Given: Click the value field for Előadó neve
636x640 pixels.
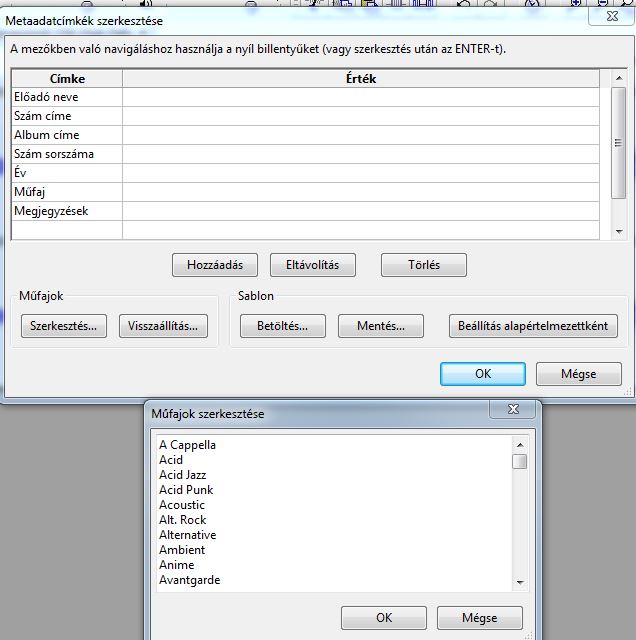Looking at the screenshot, I should pos(360,97).
